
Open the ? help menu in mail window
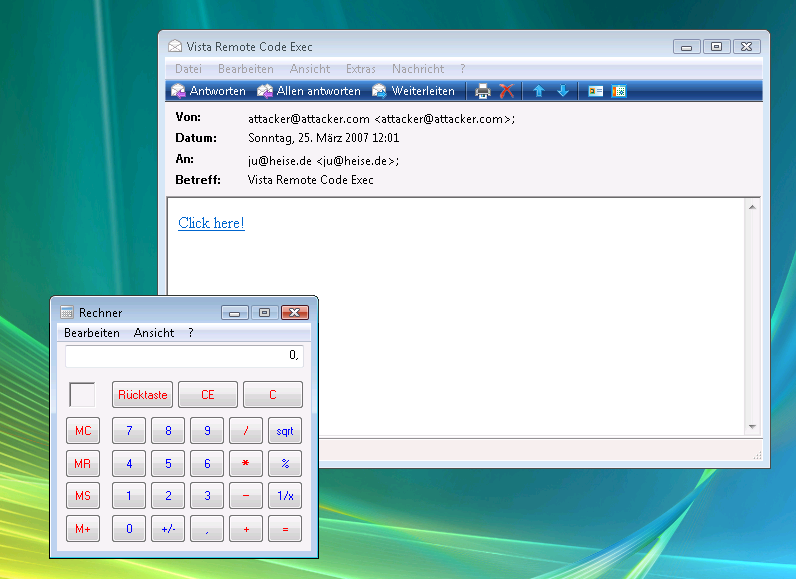(x=462, y=69)
